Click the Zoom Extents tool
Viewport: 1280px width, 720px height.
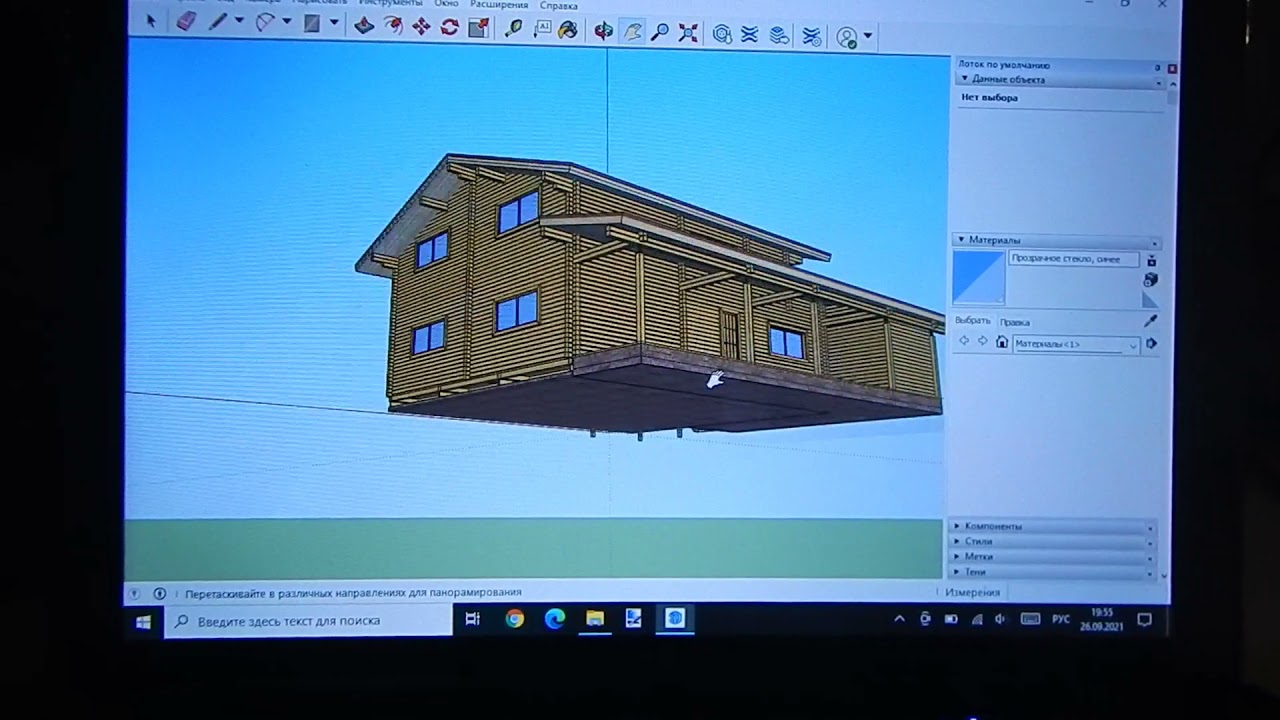coord(688,33)
